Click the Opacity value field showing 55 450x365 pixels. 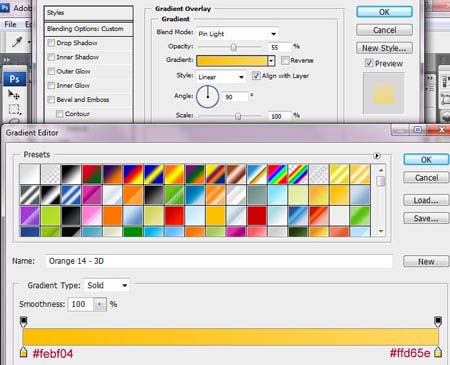[x=279, y=47]
